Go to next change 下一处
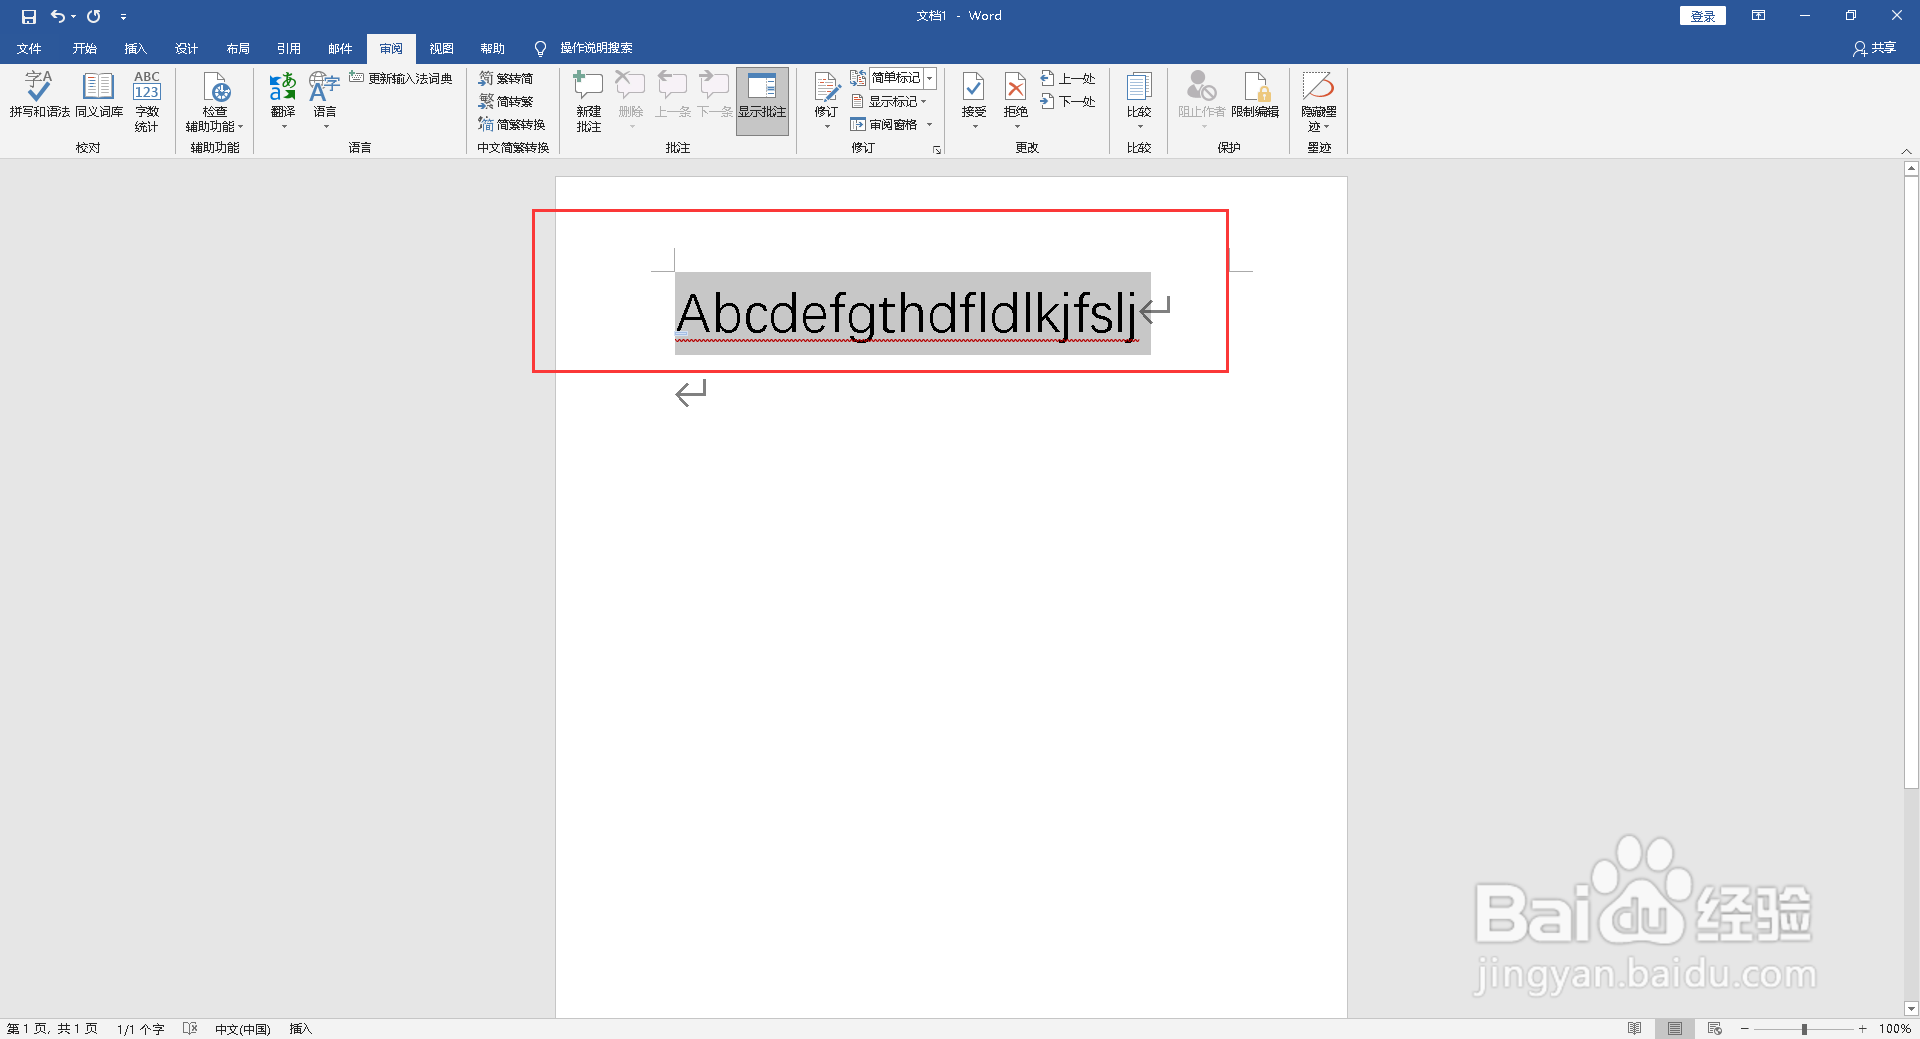This screenshot has height=1039, width=1920. coord(1068,101)
